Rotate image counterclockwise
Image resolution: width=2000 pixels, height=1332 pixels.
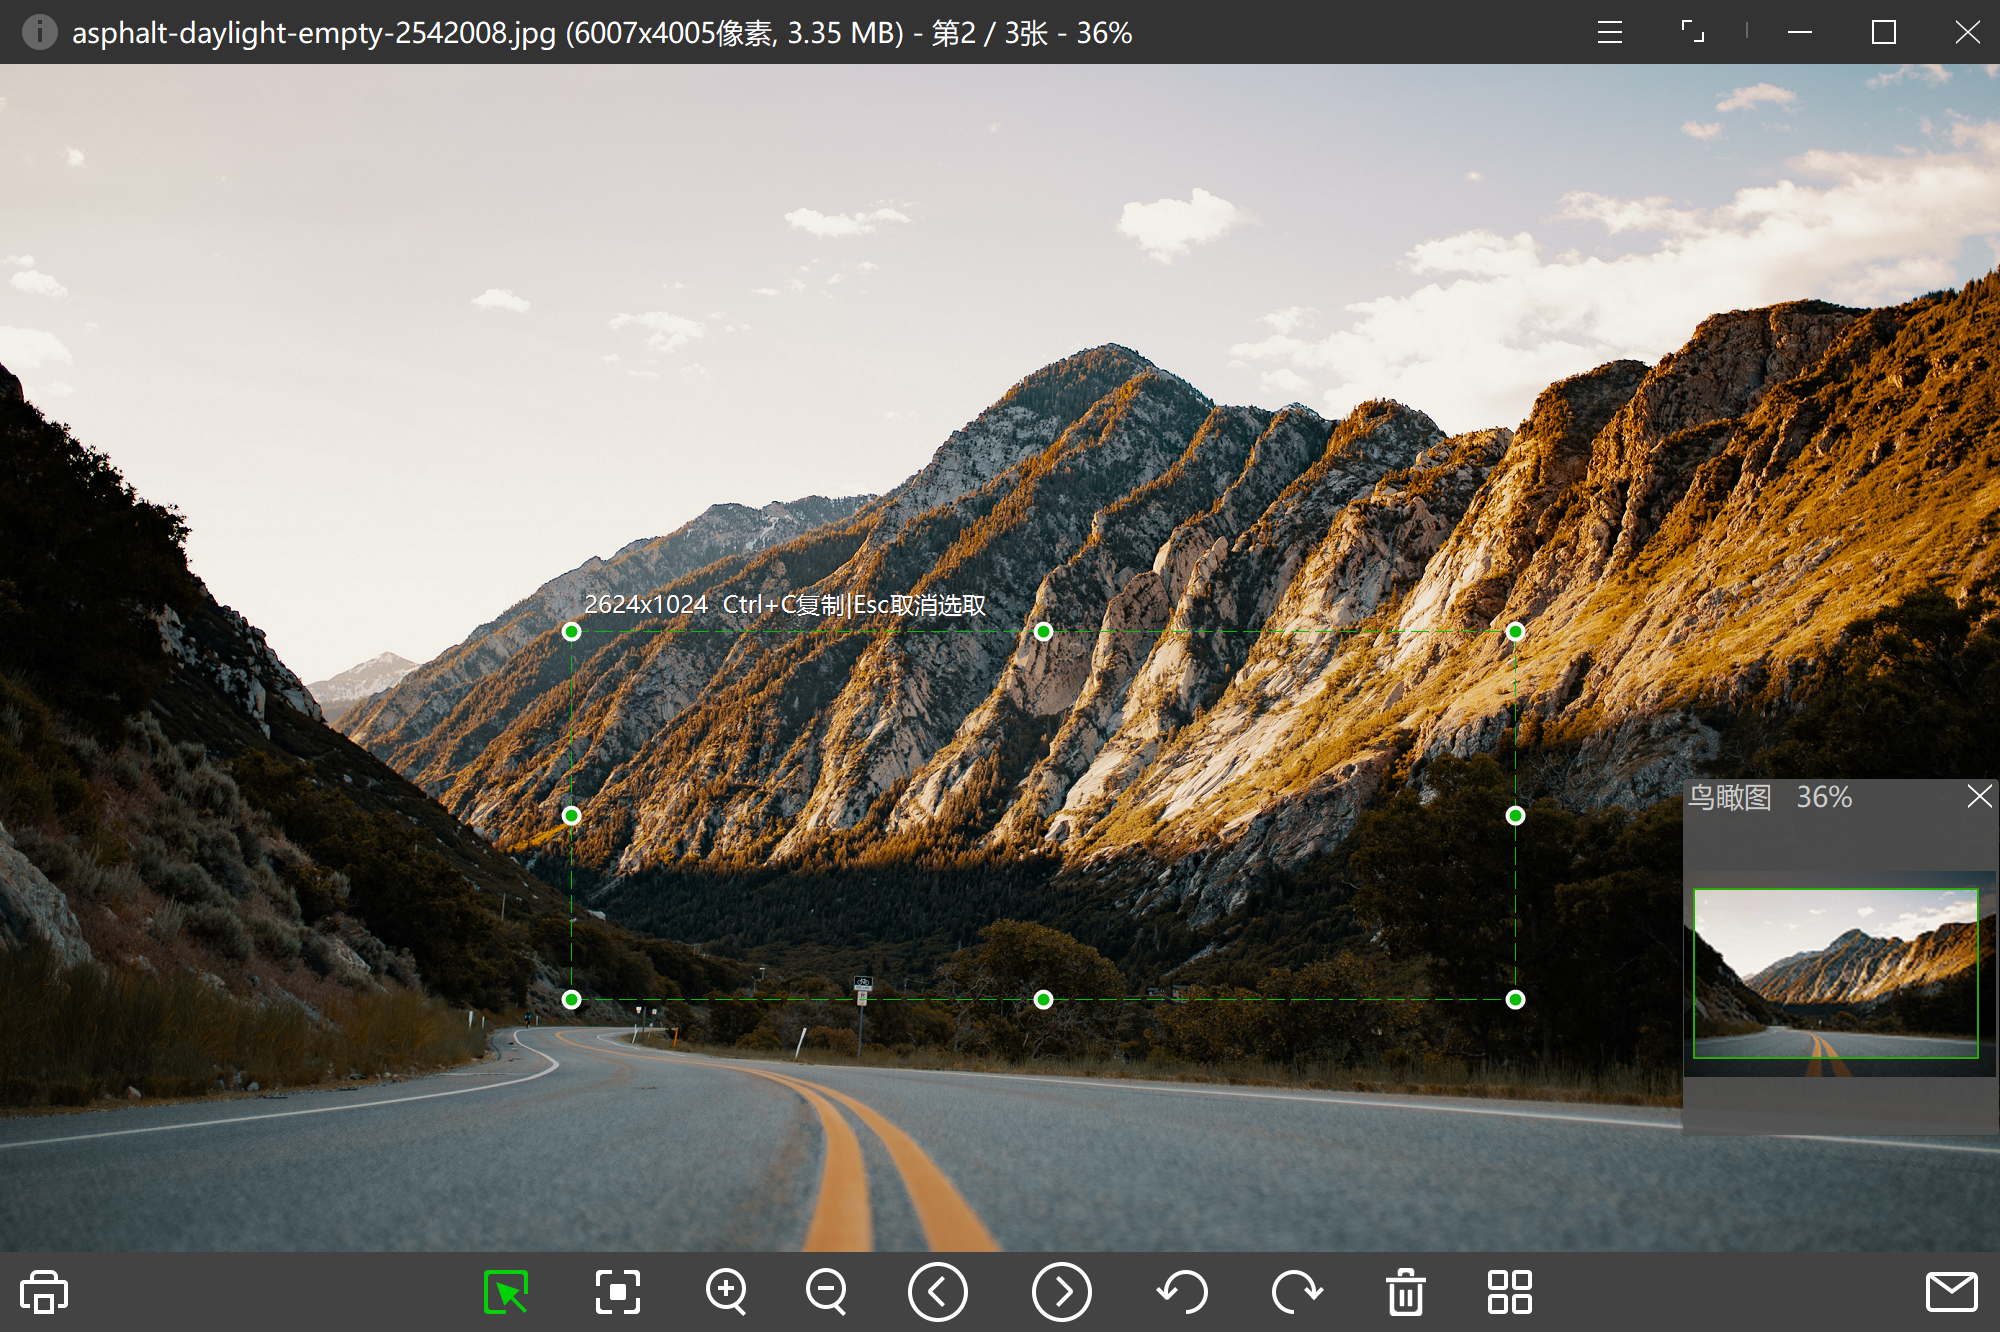click(1182, 1292)
